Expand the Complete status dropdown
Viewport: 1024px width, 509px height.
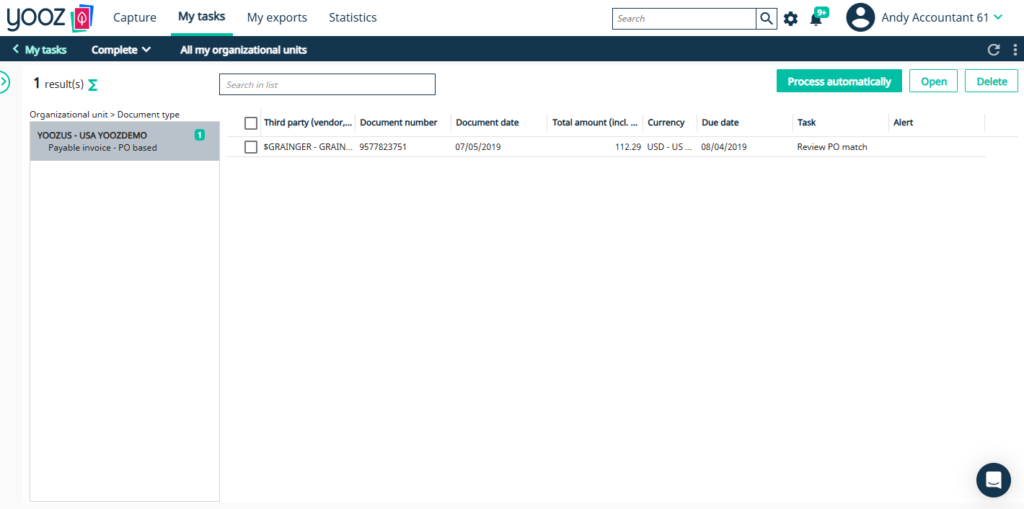(121, 50)
